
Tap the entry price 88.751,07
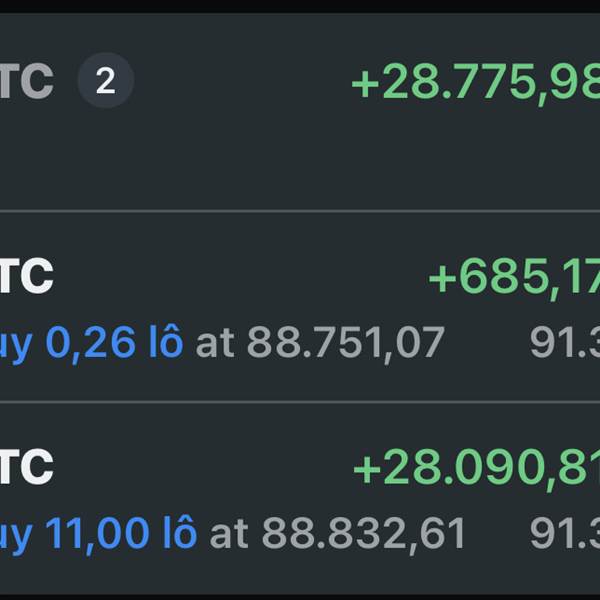pos(345,343)
